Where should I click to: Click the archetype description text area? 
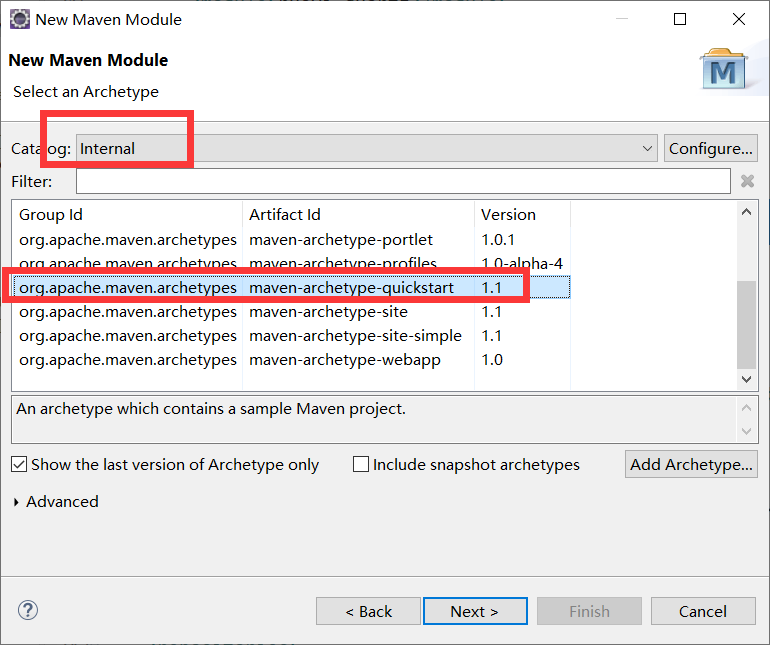coord(374,420)
